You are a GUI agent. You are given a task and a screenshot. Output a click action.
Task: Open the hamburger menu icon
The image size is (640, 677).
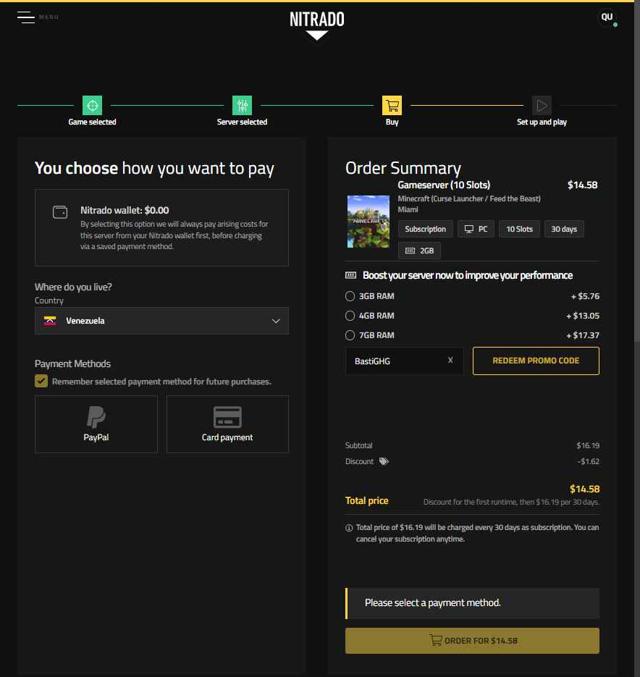tap(26, 17)
